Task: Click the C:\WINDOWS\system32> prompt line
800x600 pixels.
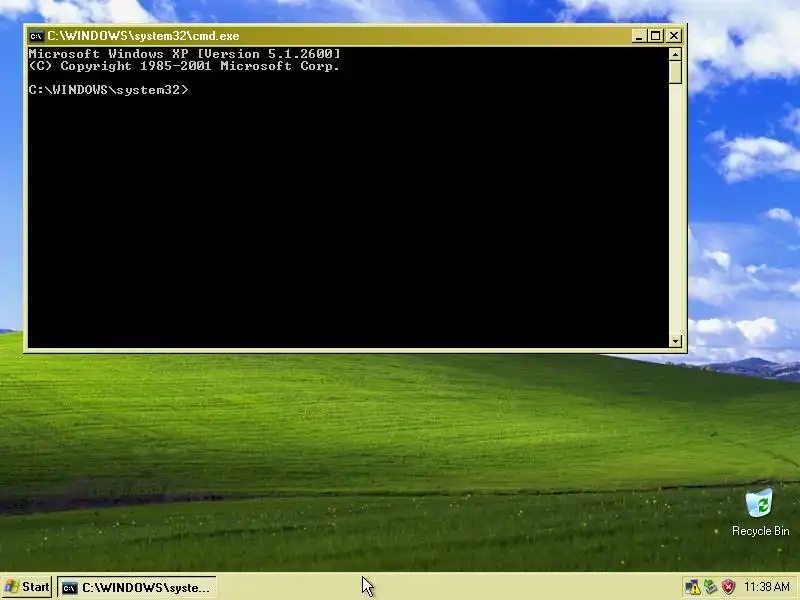Action: 108,90
